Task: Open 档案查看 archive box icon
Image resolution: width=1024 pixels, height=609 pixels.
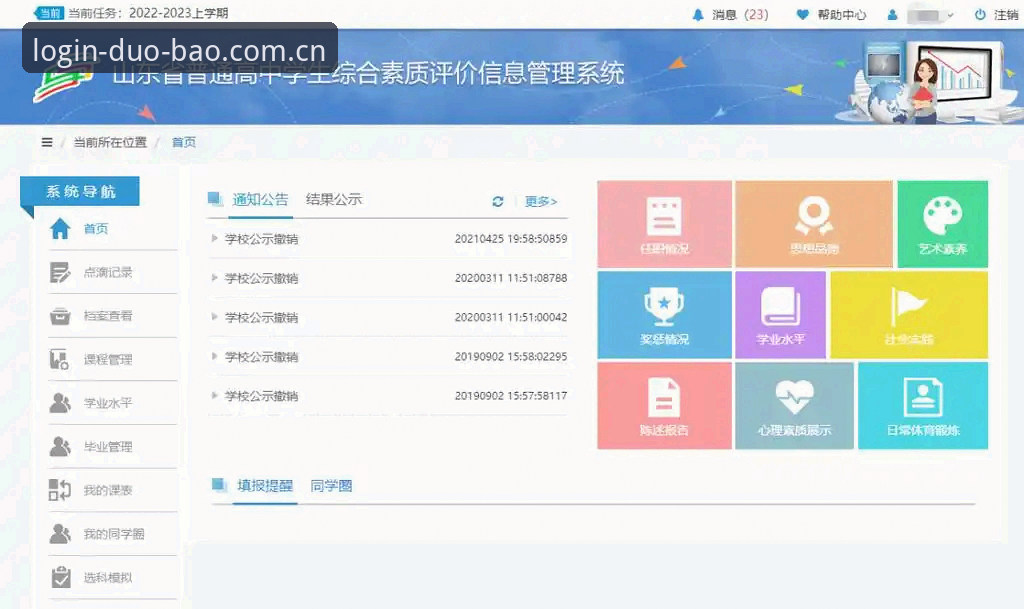Action: click(60, 316)
